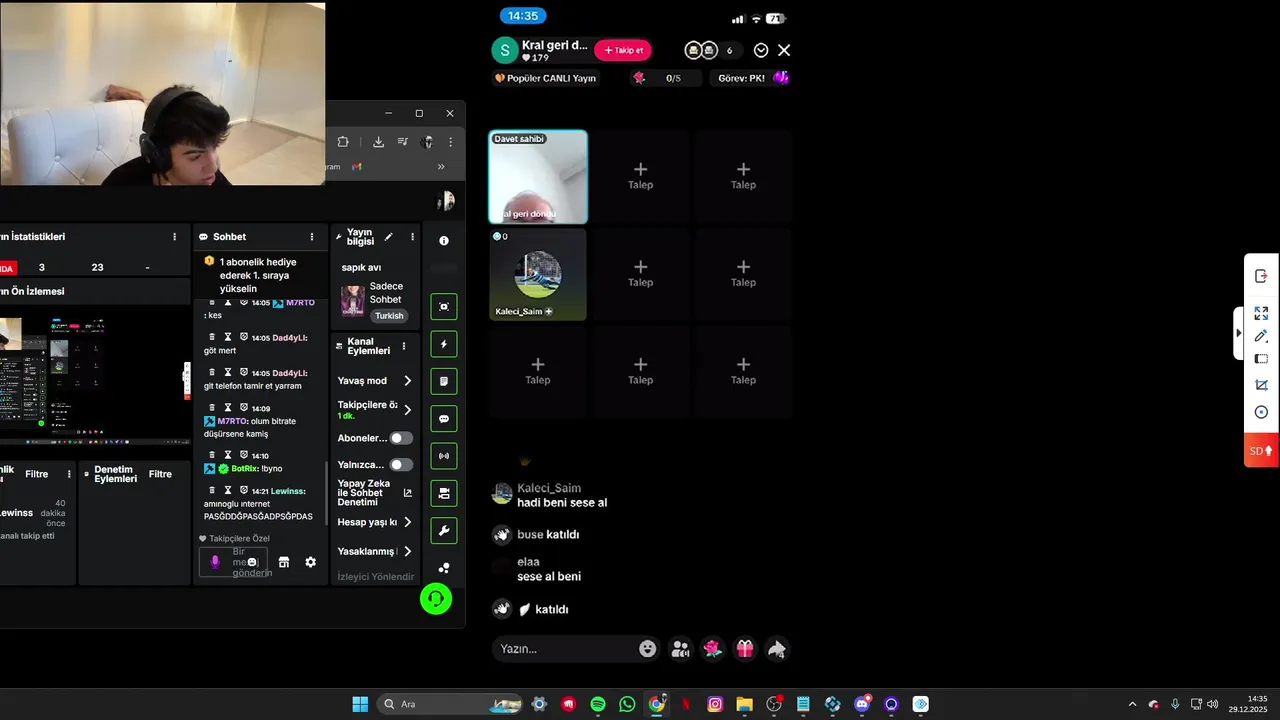Edit stream info with the pencil icon
The width and height of the screenshot is (1280, 720).
389,237
